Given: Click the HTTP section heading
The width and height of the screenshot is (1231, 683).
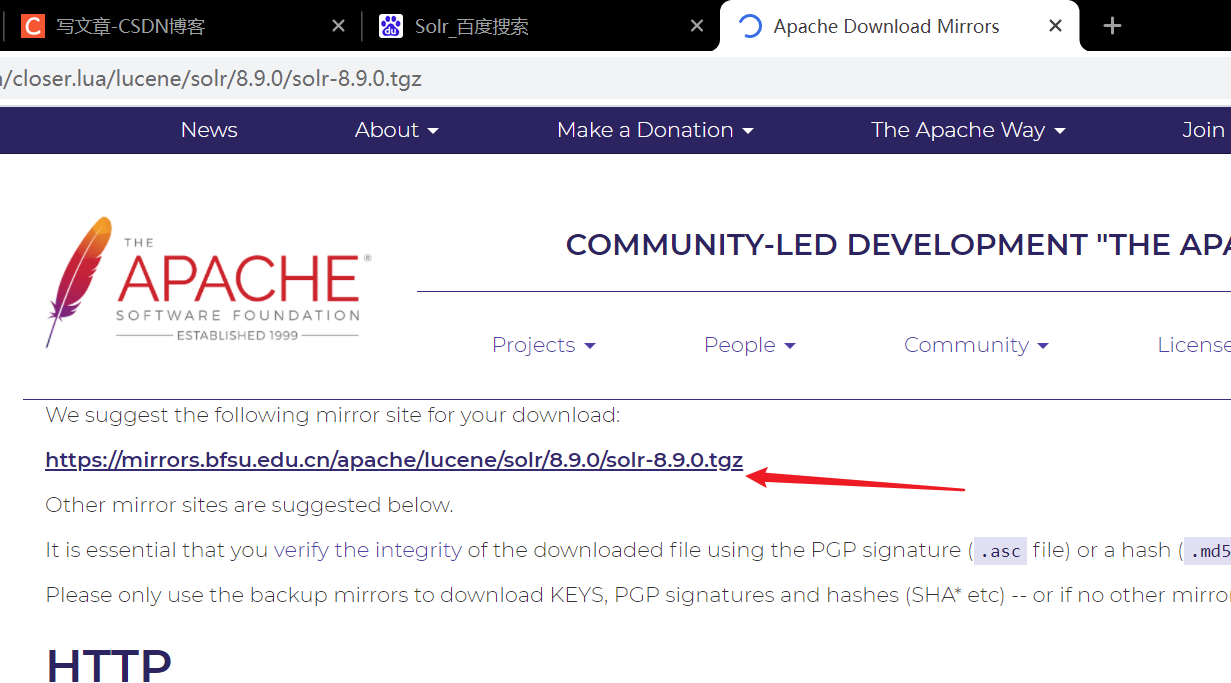Looking at the screenshot, I should [x=108, y=663].
